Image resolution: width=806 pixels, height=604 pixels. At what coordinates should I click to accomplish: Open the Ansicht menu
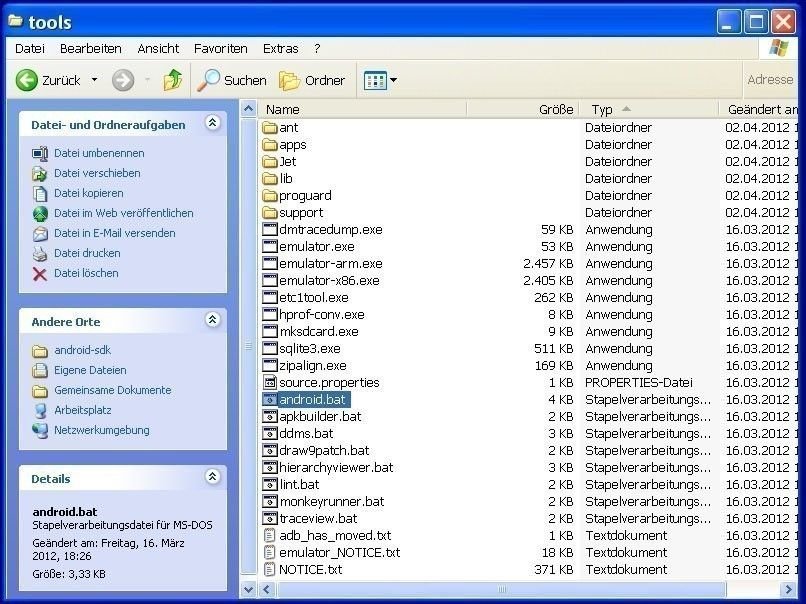point(158,49)
